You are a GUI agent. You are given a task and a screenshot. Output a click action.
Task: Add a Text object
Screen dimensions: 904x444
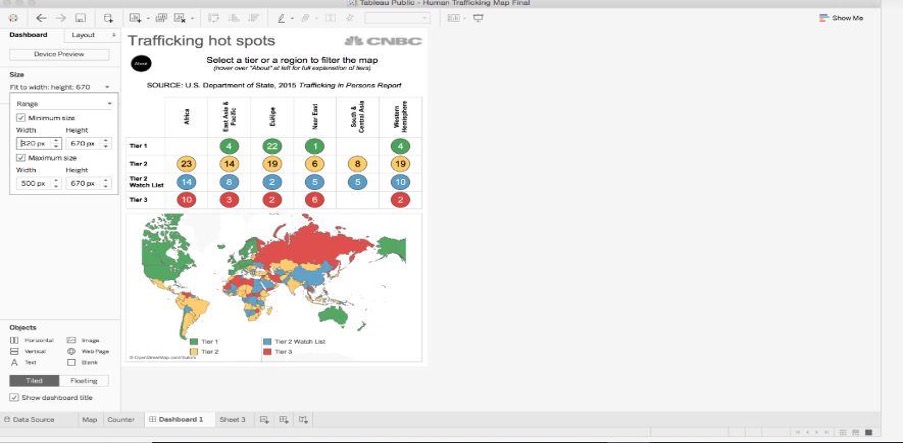22,363
